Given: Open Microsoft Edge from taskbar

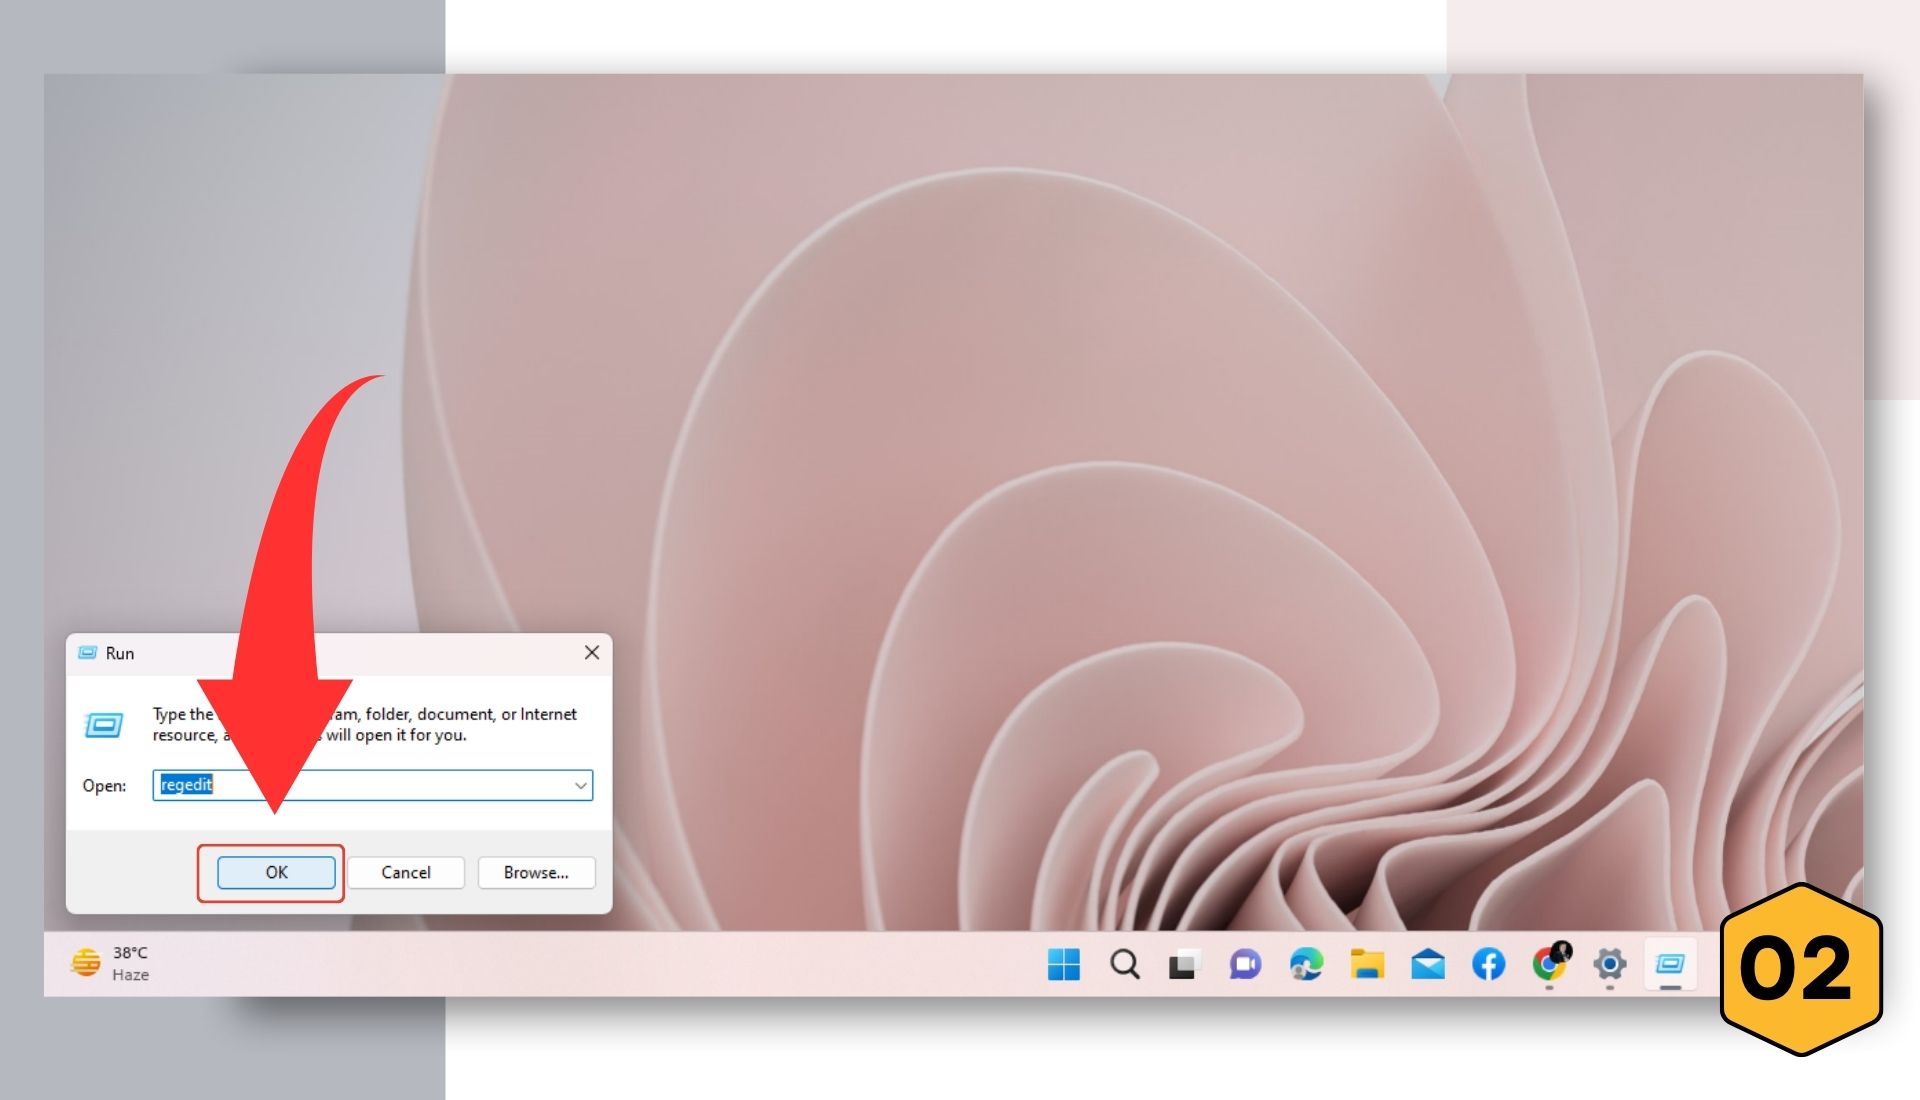Looking at the screenshot, I should tap(1306, 964).
